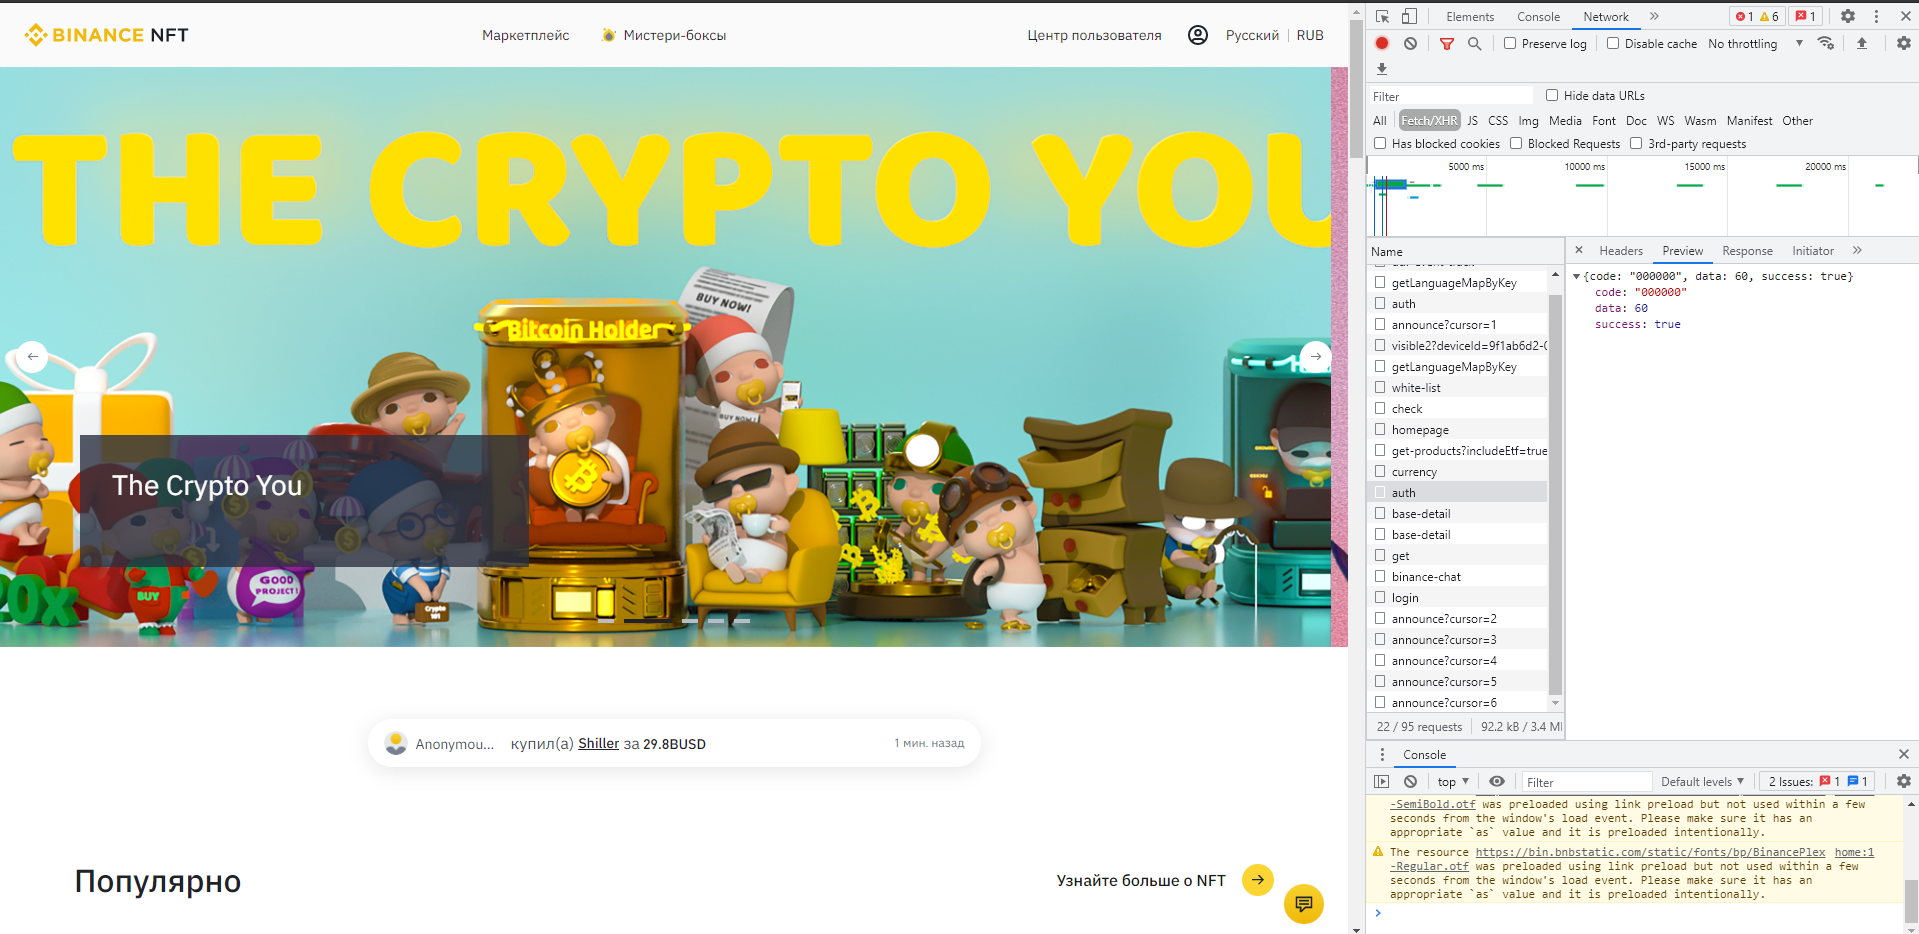Viewport: 1919px width, 934px height.
Task: Switch to the Console panel tab
Action: 1538,16
